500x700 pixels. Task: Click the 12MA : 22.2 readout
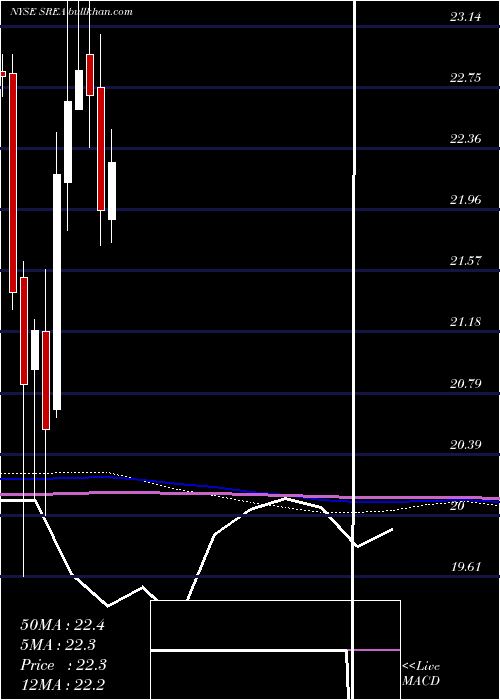click(x=62, y=684)
